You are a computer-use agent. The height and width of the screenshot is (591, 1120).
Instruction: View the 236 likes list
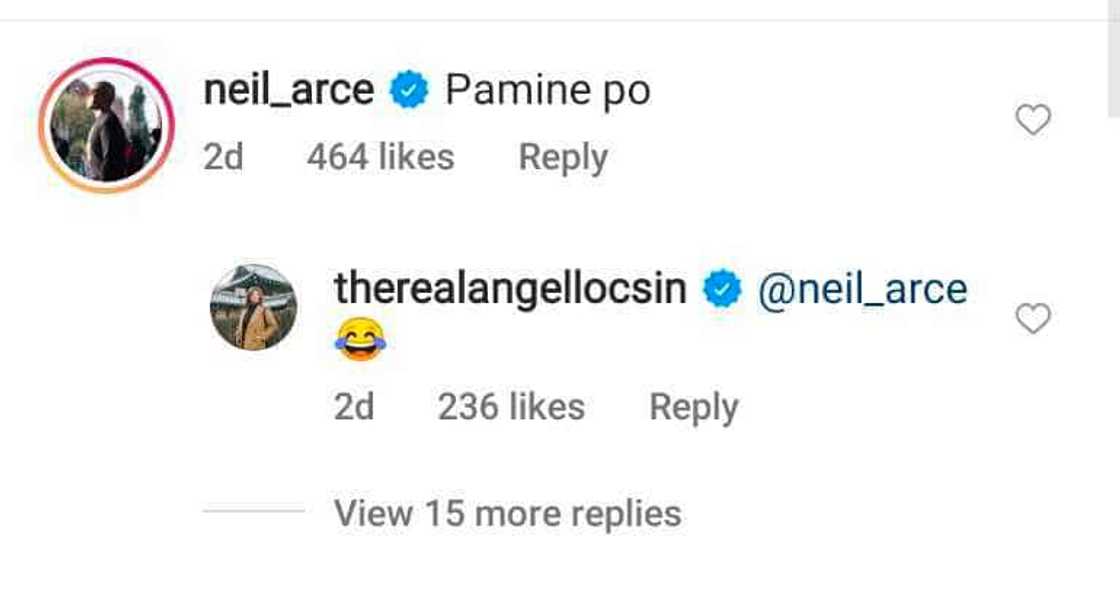511,407
